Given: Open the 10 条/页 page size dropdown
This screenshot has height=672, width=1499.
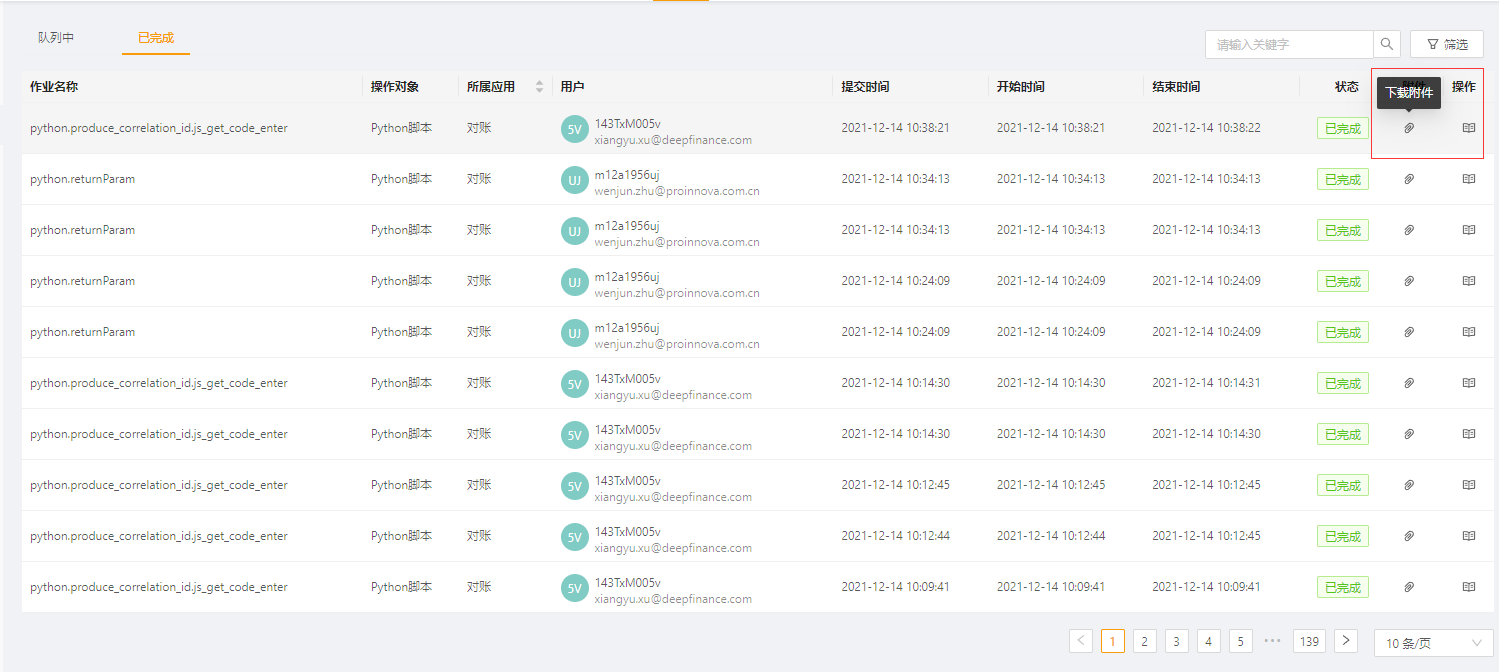Looking at the screenshot, I should (x=1428, y=641).
